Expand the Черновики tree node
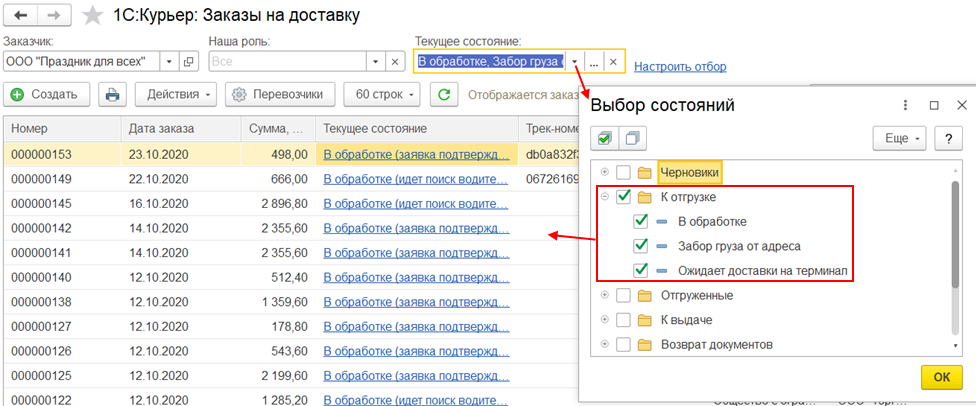Viewport: 976px width, 406px height. tap(604, 172)
